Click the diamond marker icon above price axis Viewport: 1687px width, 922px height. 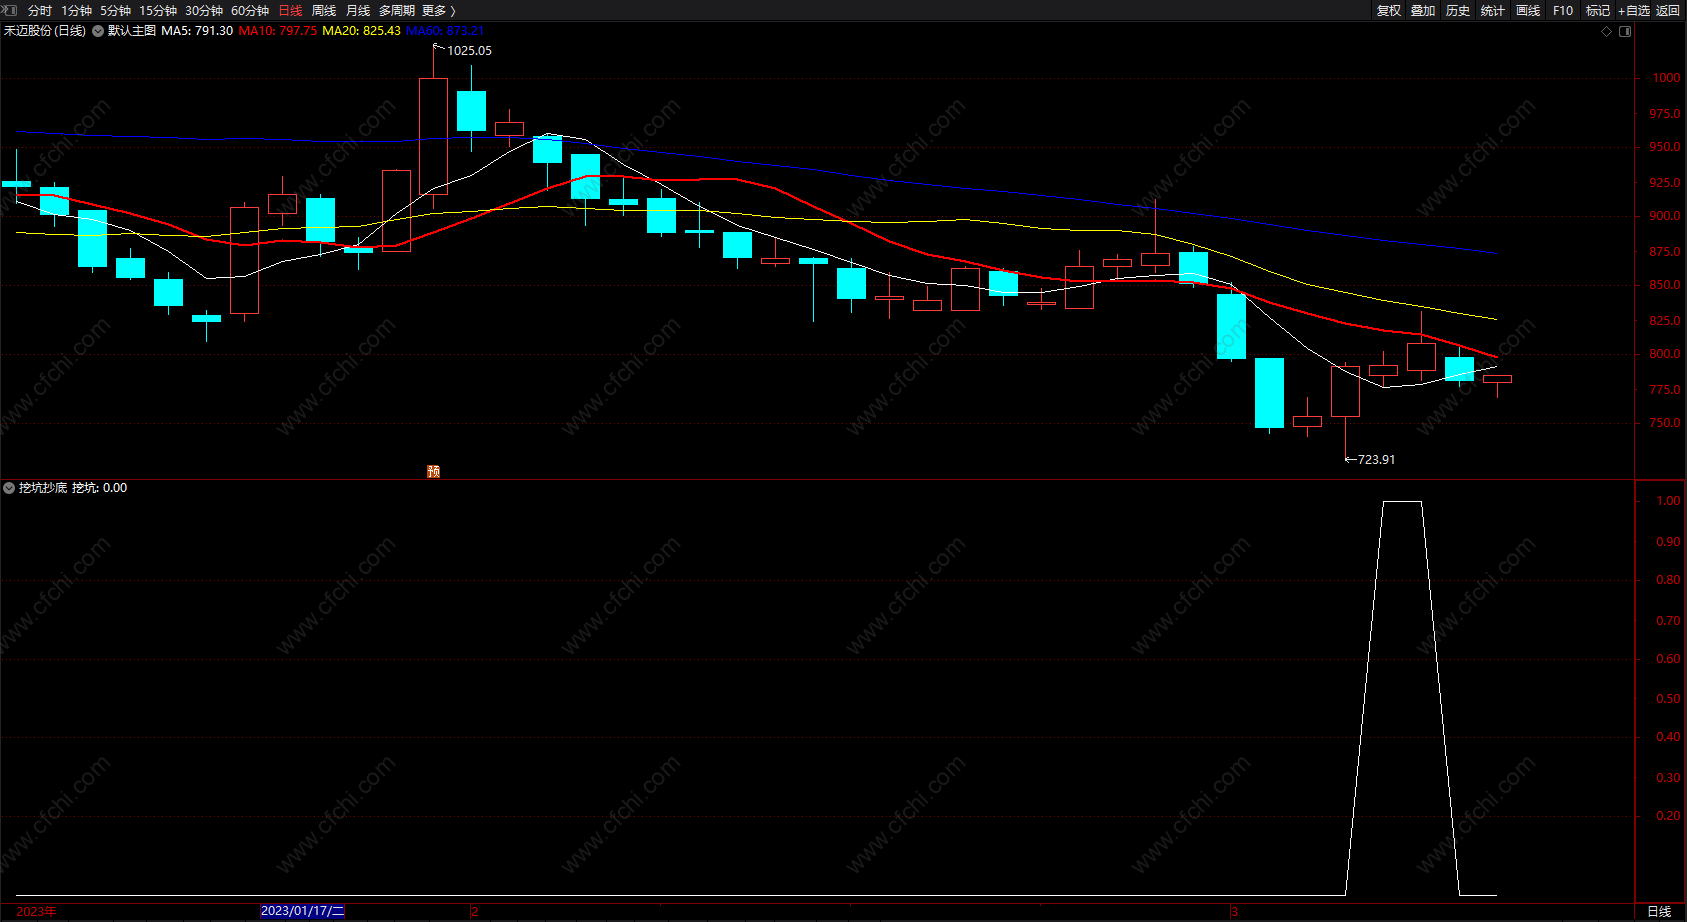point(1607,31)
